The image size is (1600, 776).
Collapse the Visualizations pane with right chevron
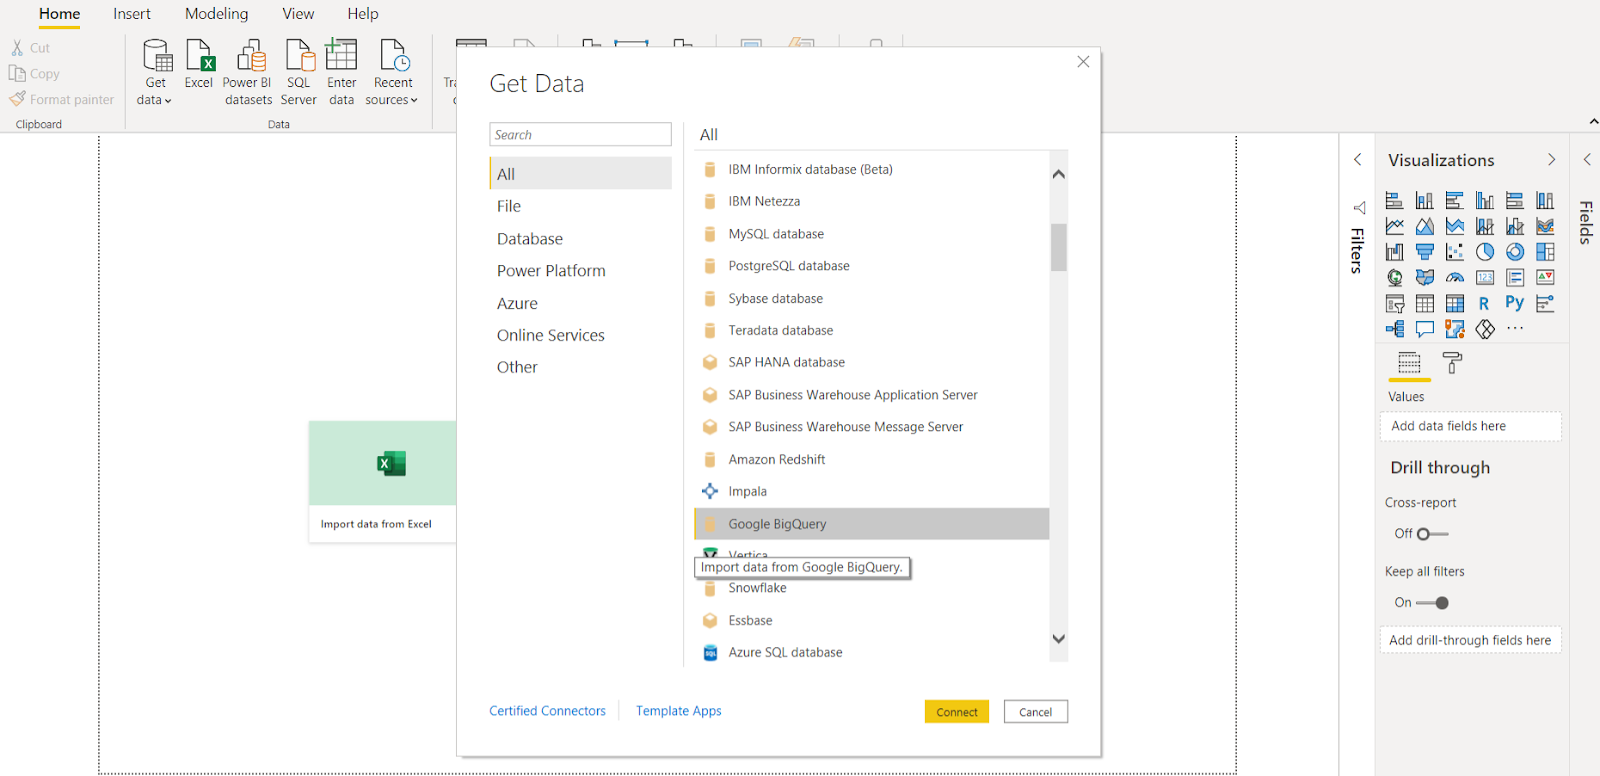click(x=1551, y=160)
